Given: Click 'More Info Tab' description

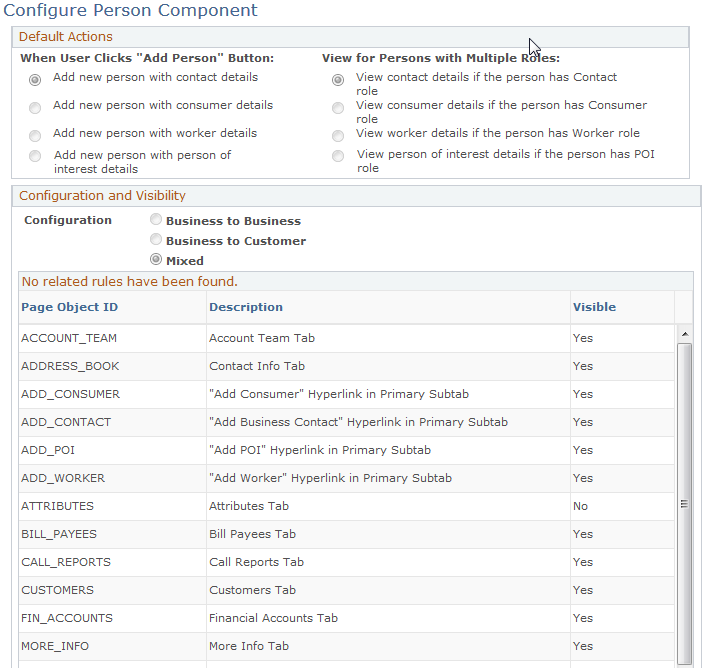Looking at the screenshot, I should tap(249, 646).
